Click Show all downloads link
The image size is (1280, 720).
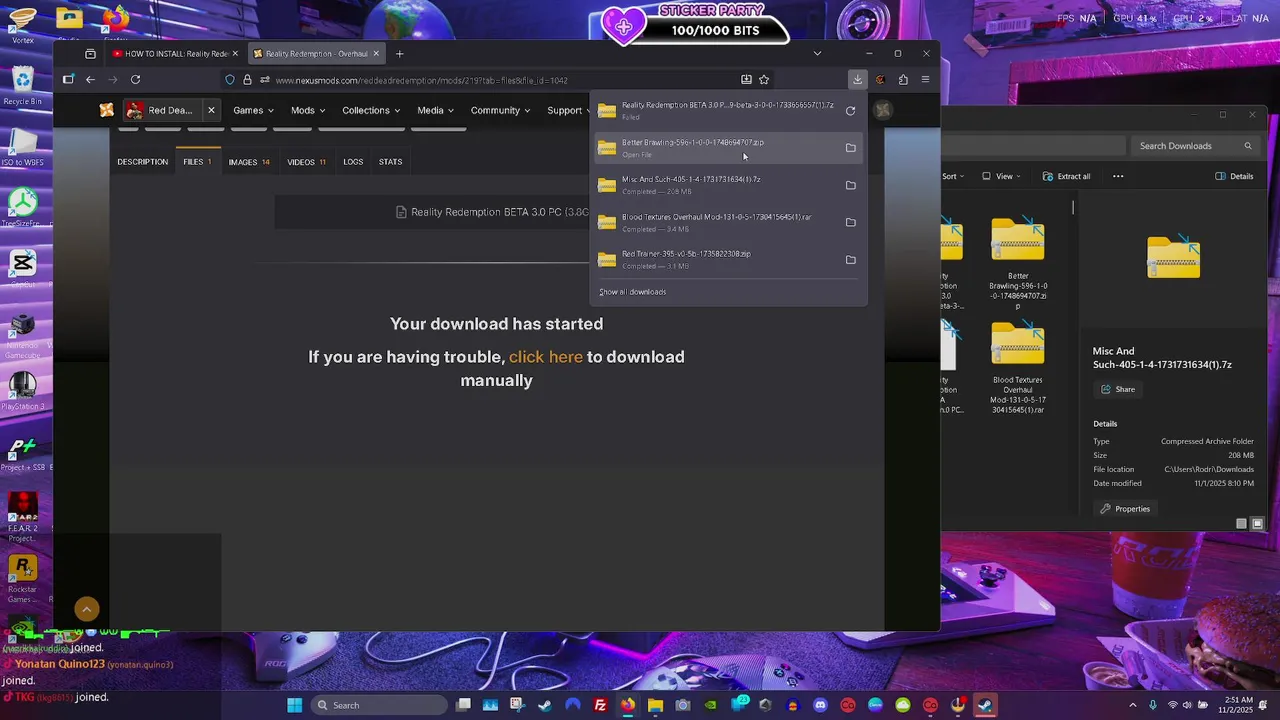click(632, 292)
